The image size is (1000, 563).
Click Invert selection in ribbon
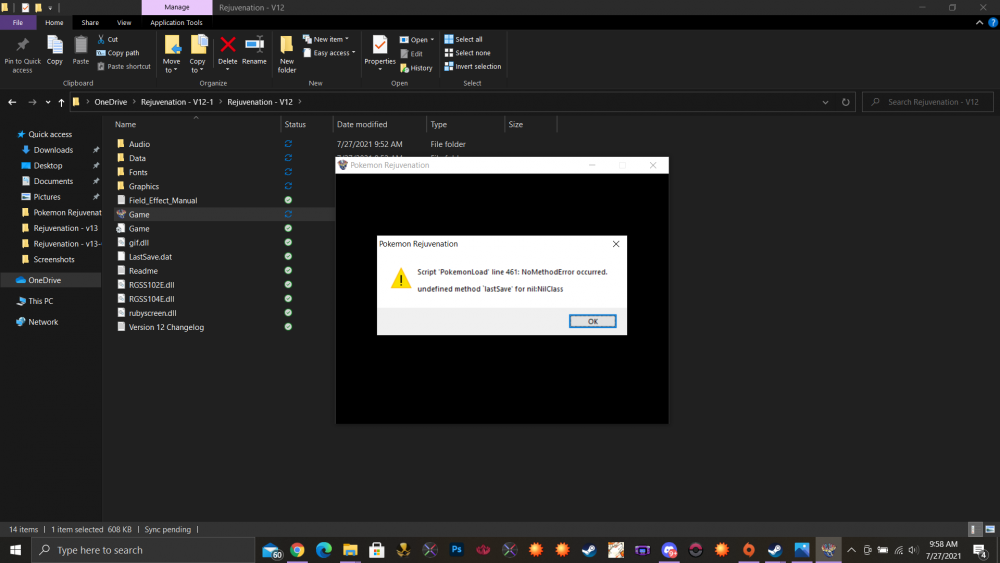473,66
